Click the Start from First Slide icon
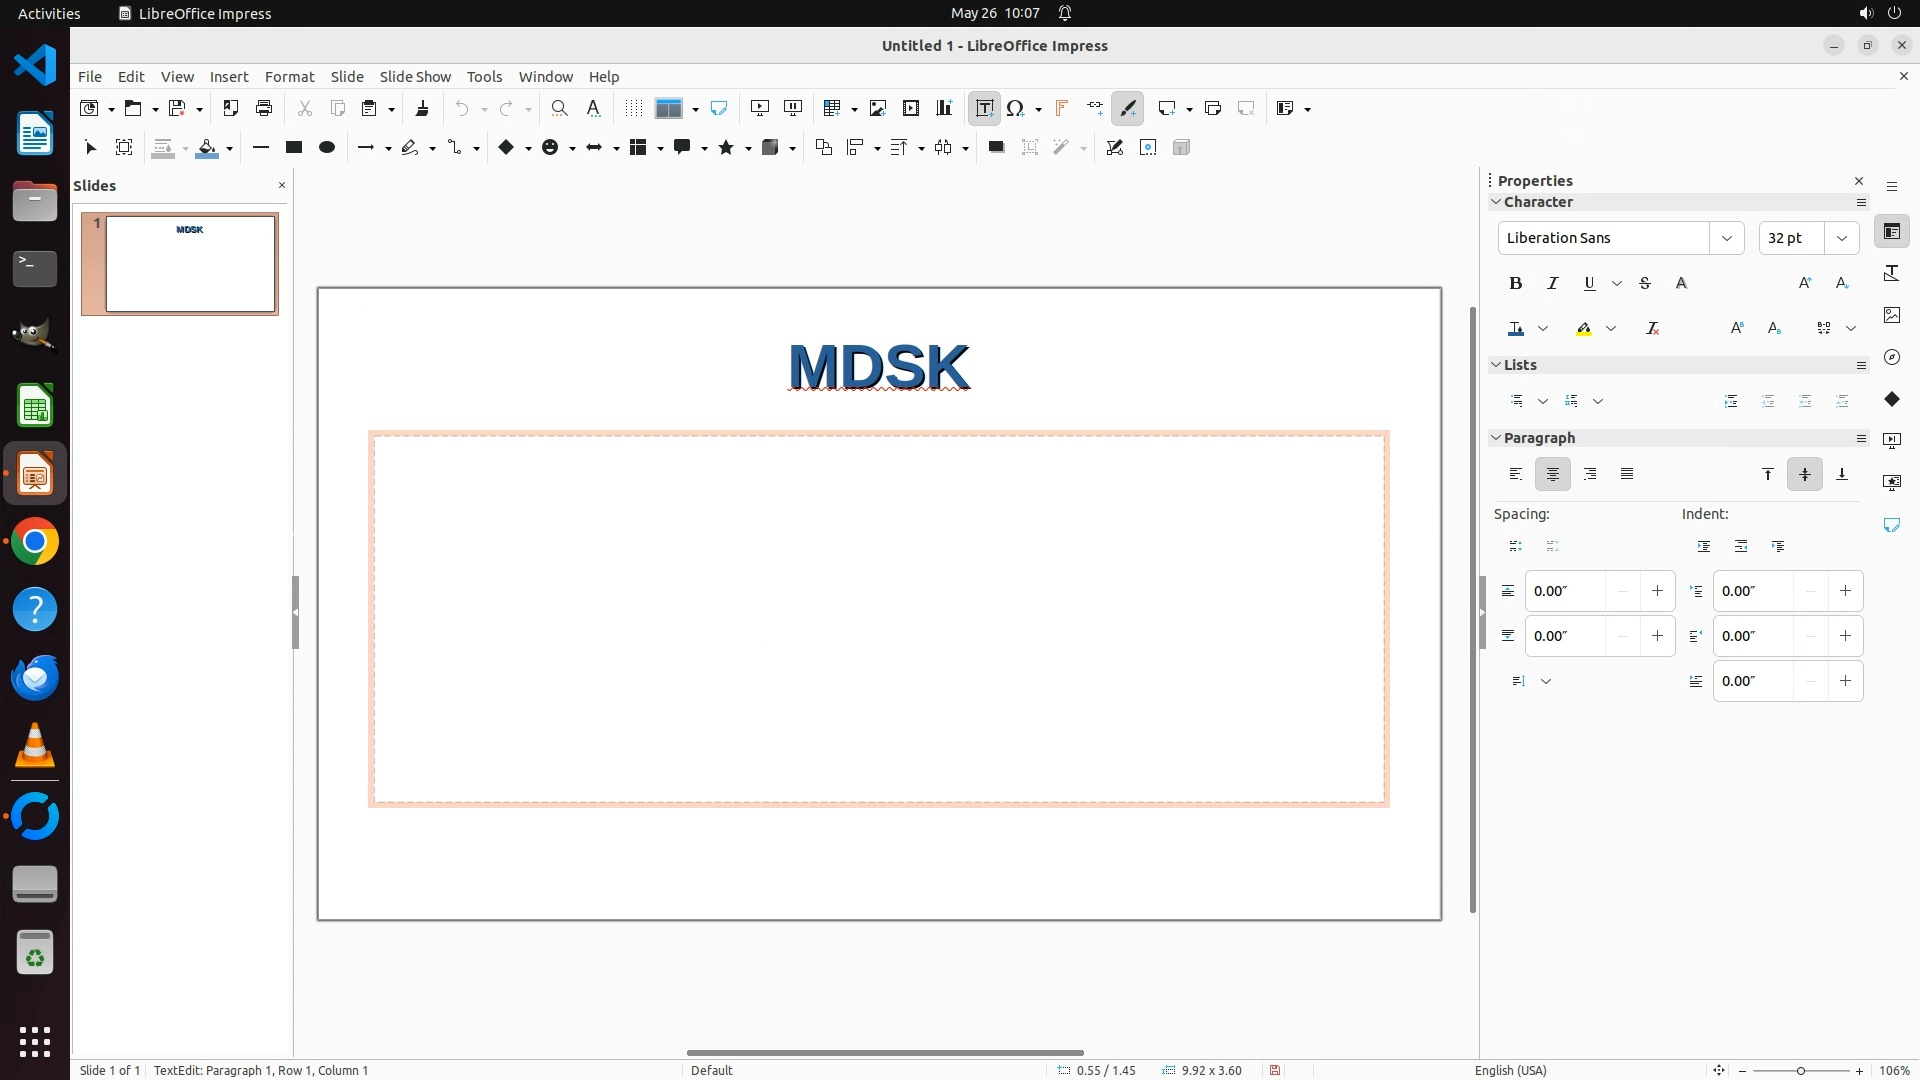The height and width of the screenshot is (1080, 1920). (760, 109)
